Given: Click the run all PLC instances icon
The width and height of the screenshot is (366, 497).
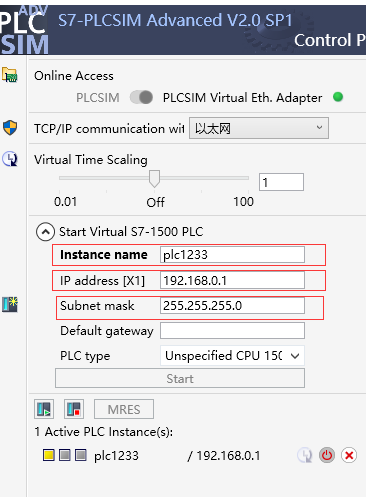Looking at the screenshot, I should tap(44, 409).
